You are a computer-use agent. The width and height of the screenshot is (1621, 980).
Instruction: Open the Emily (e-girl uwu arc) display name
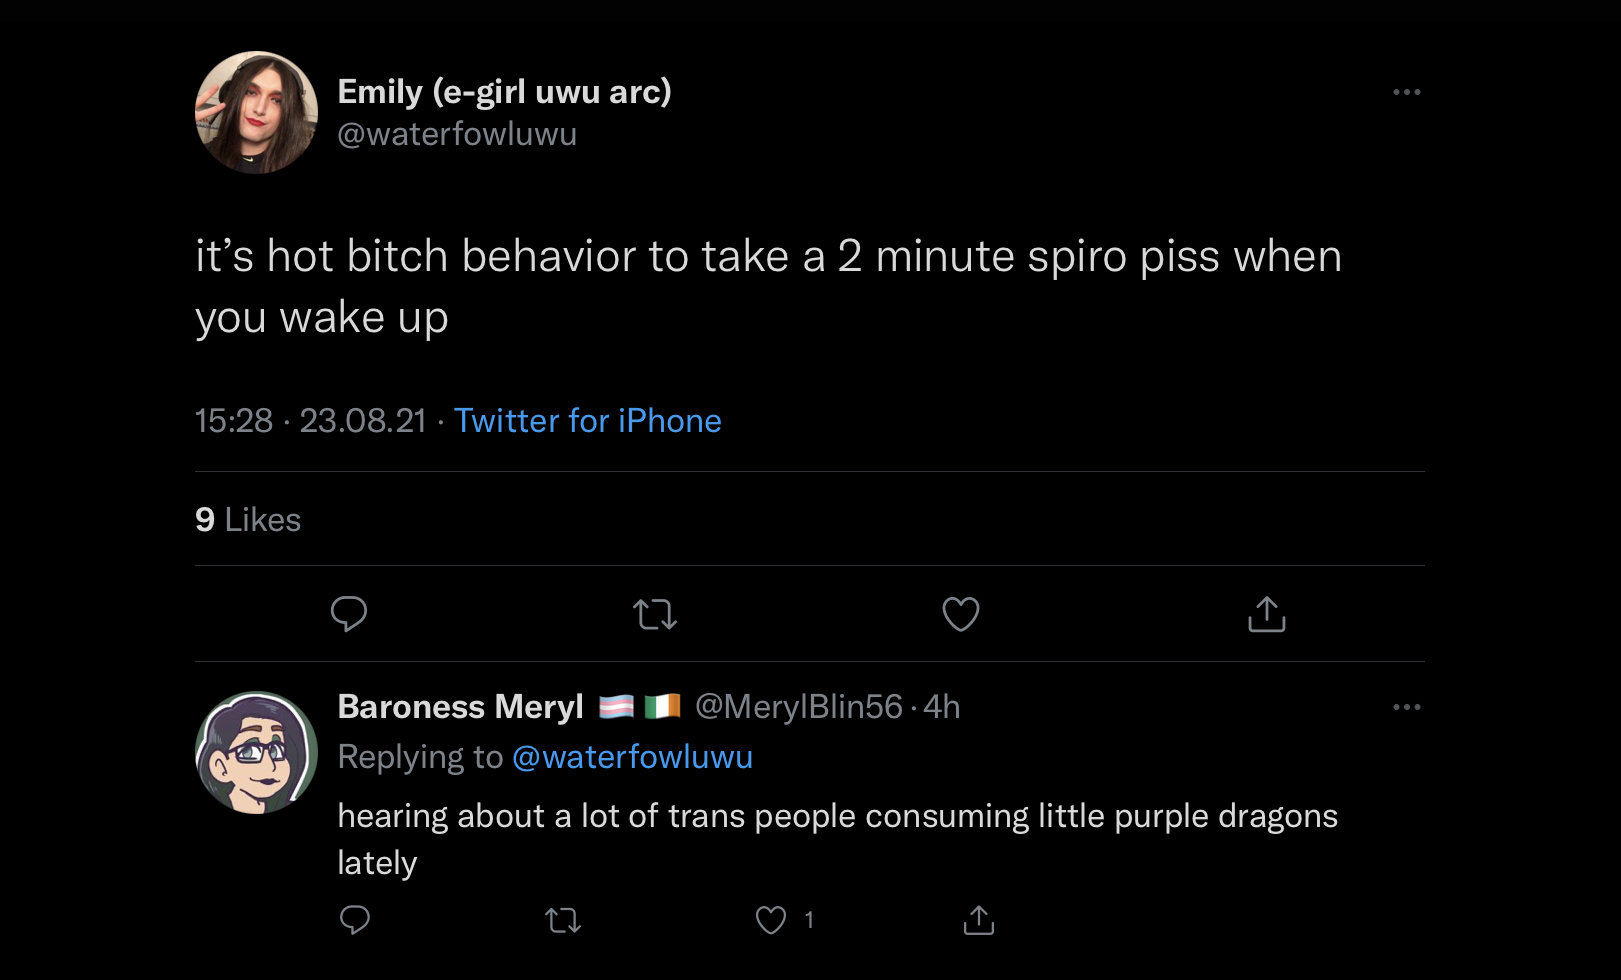pos(505,92)
